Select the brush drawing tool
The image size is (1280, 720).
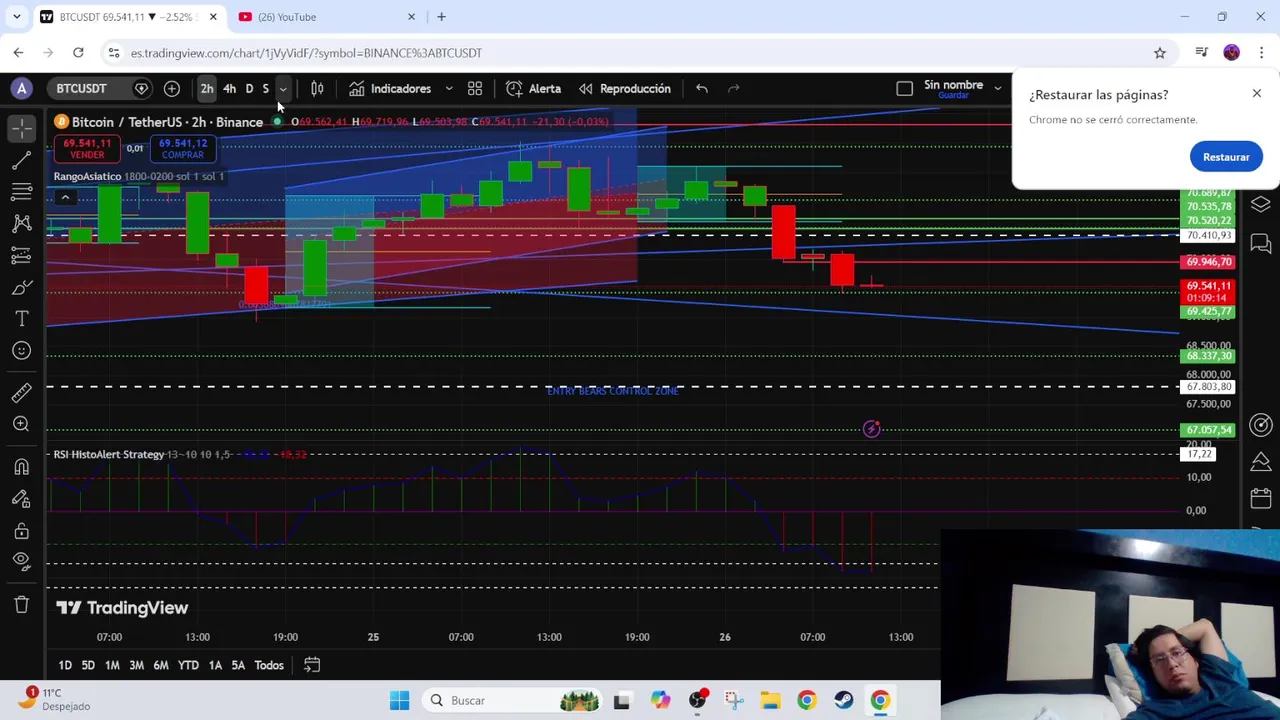(21, 288)
